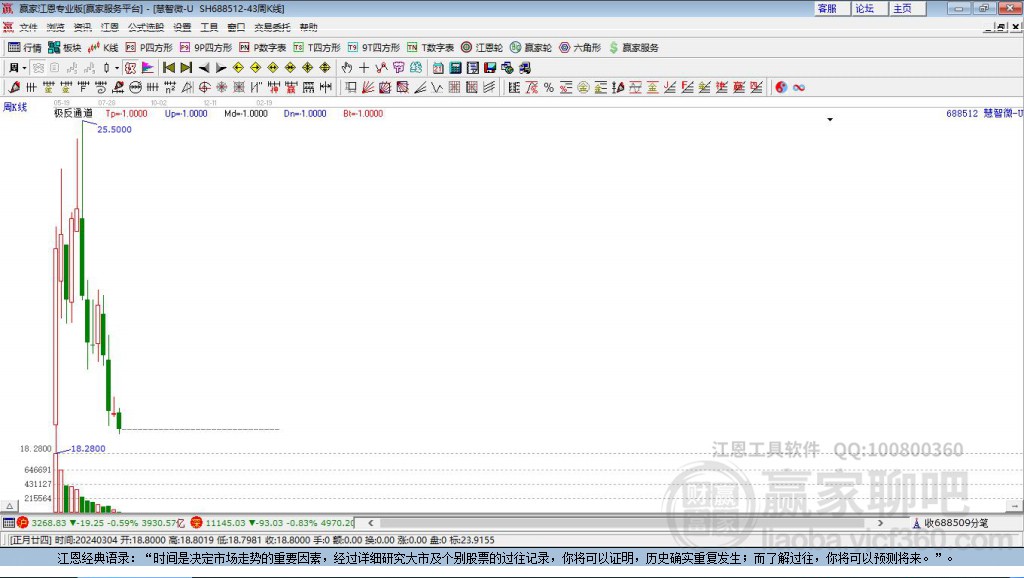Click the 25.5000 high price label
The image size is (1024, 578).
click(114, 129)
